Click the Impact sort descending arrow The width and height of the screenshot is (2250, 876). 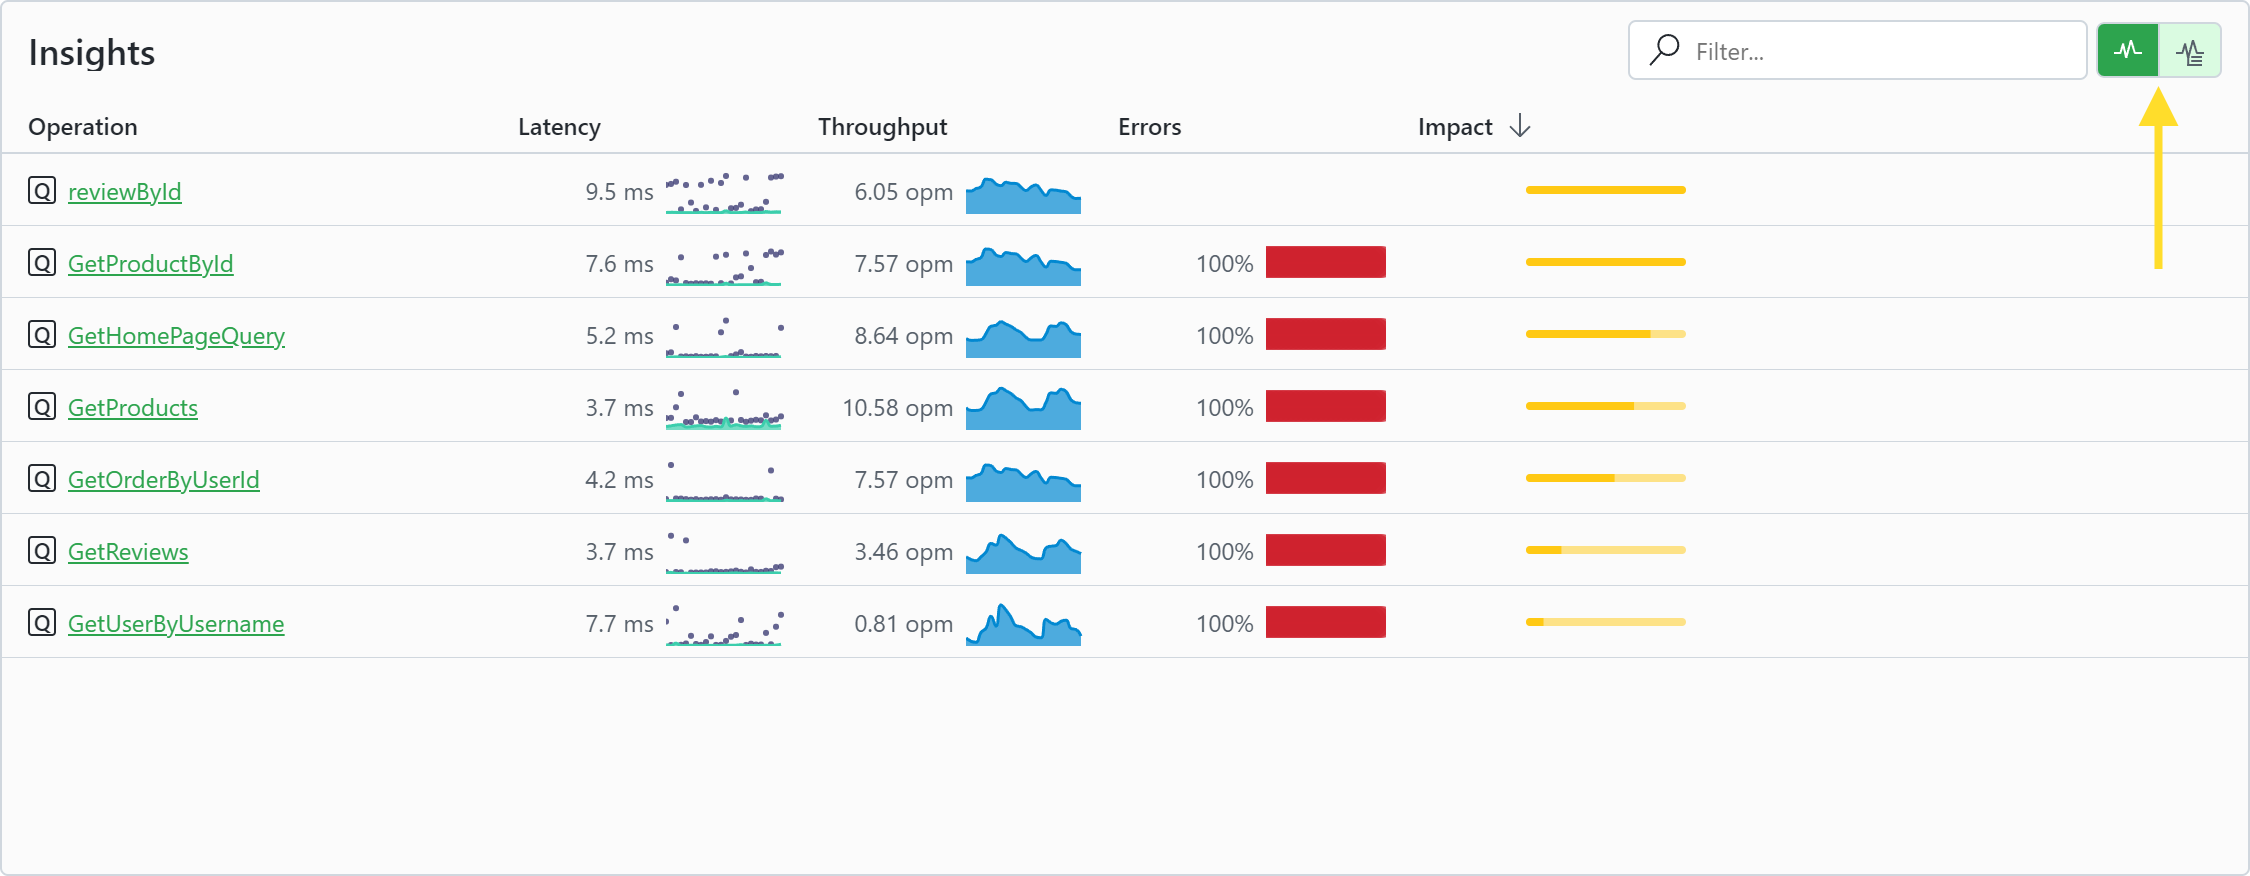pos(1520,126)
